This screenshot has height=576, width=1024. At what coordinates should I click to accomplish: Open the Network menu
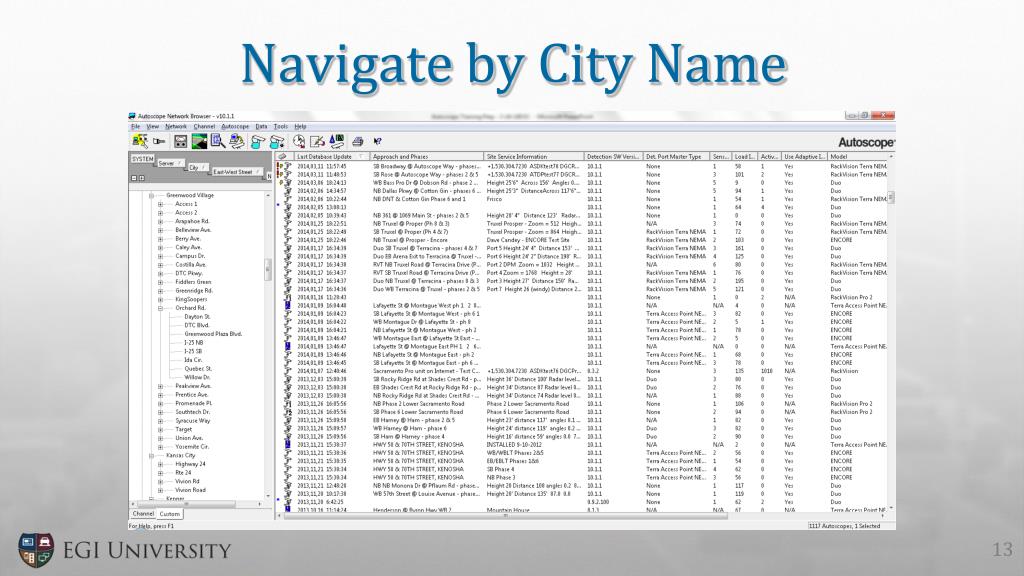click(x=176, y=127)
